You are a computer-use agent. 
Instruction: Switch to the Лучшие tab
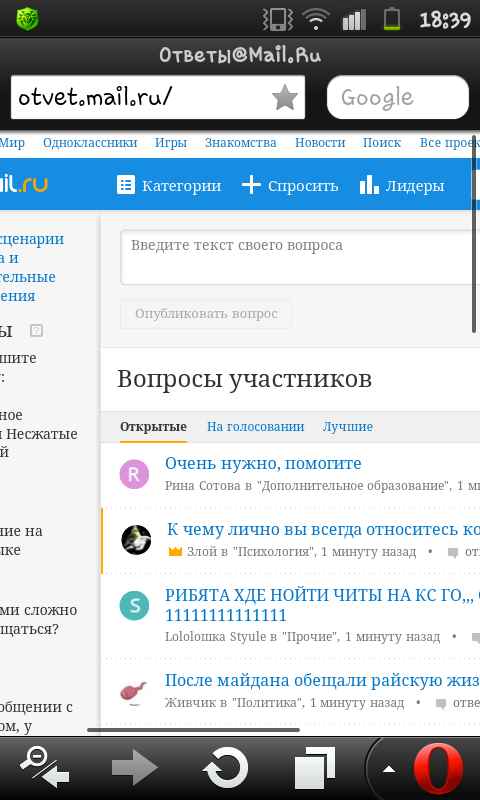tap(347, 427)
